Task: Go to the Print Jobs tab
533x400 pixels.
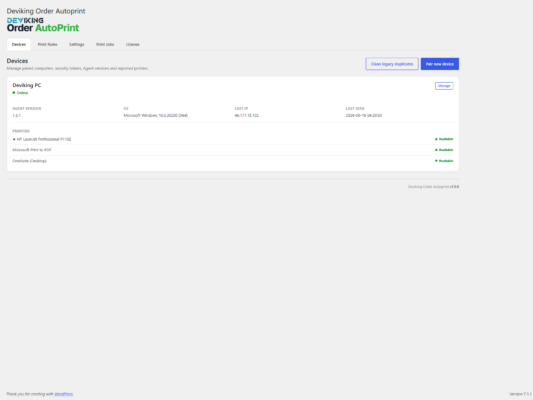Action: point(105,45)
